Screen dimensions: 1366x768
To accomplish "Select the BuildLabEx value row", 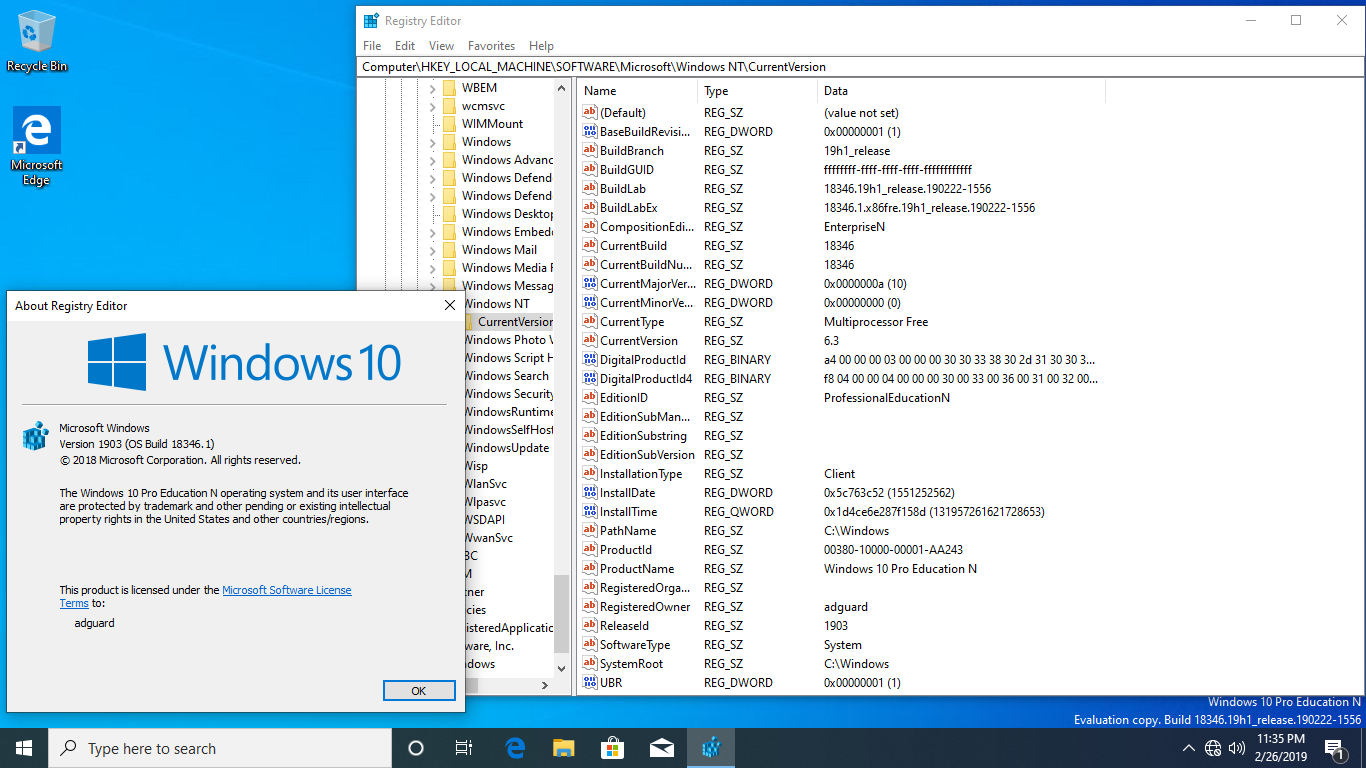I will point(840,208).
